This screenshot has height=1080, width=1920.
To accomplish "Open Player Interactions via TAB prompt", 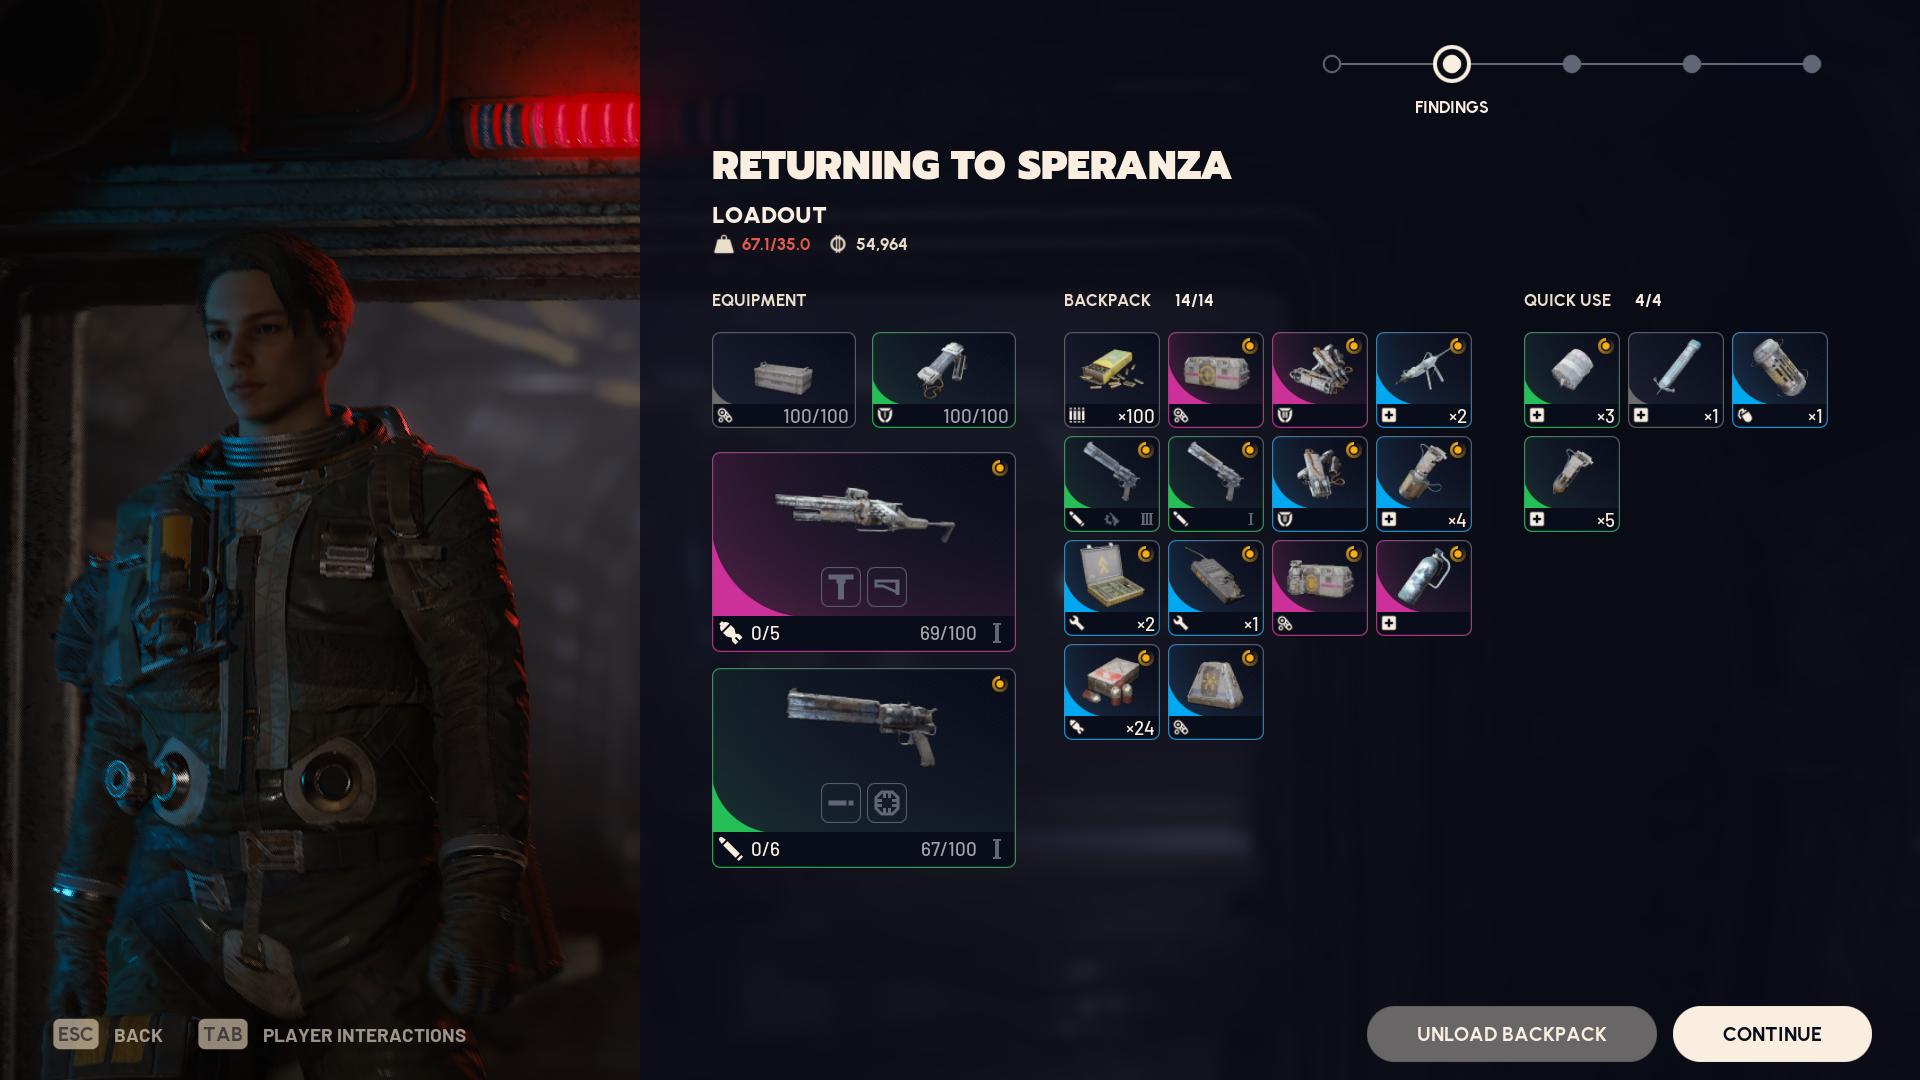I will coord(332,1035).
